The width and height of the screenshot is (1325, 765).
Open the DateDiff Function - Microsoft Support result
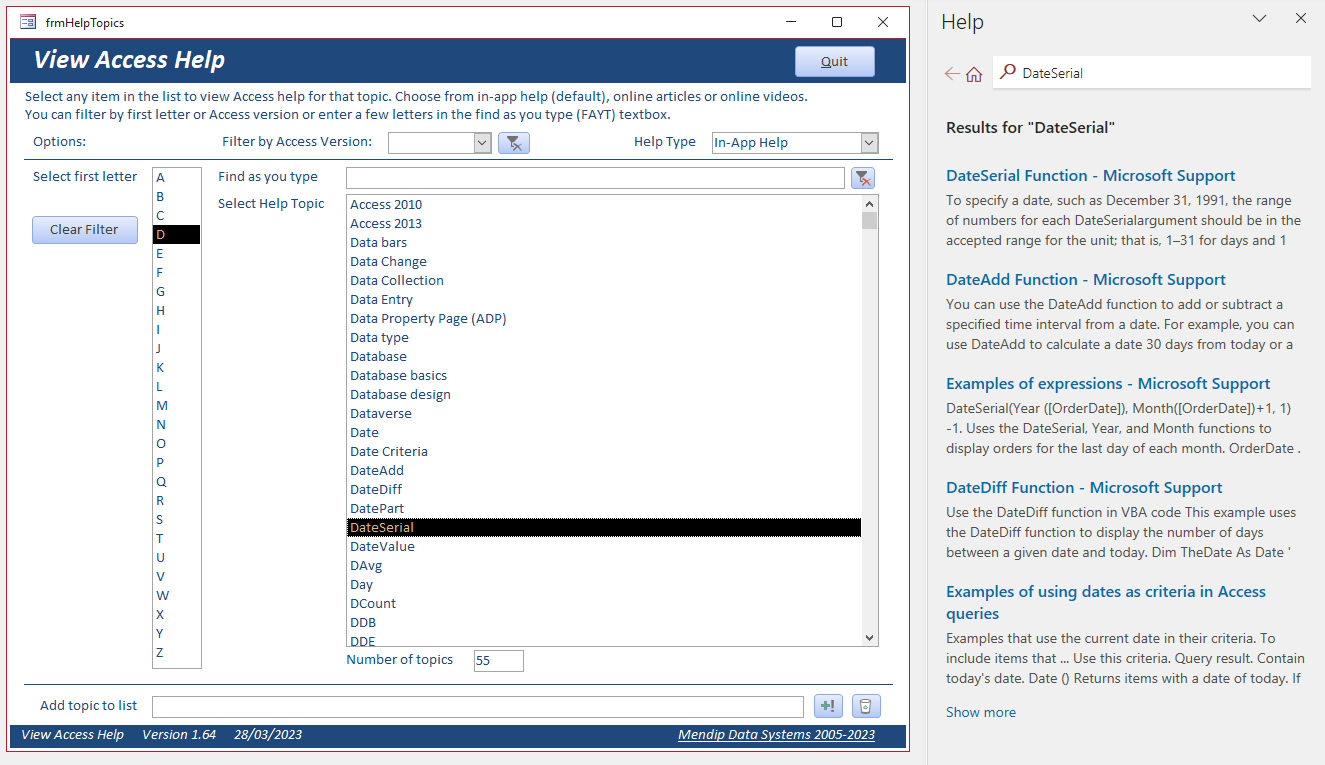point(1084,488)
